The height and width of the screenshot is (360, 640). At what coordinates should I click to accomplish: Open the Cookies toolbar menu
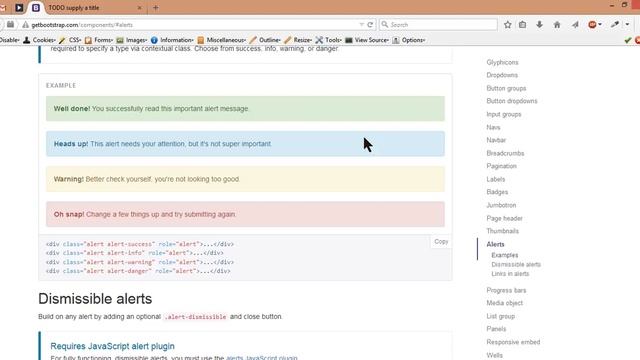(39, 40)
